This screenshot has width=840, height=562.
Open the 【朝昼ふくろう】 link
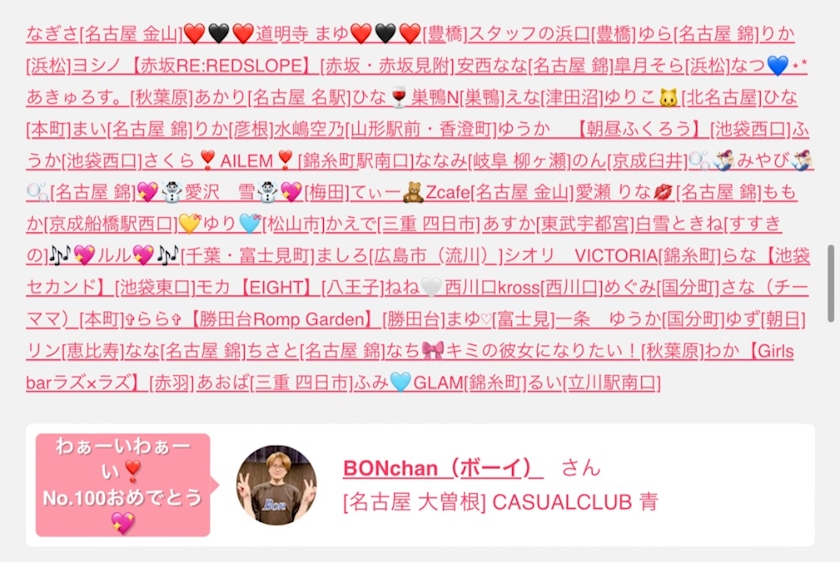click(641, 129)
